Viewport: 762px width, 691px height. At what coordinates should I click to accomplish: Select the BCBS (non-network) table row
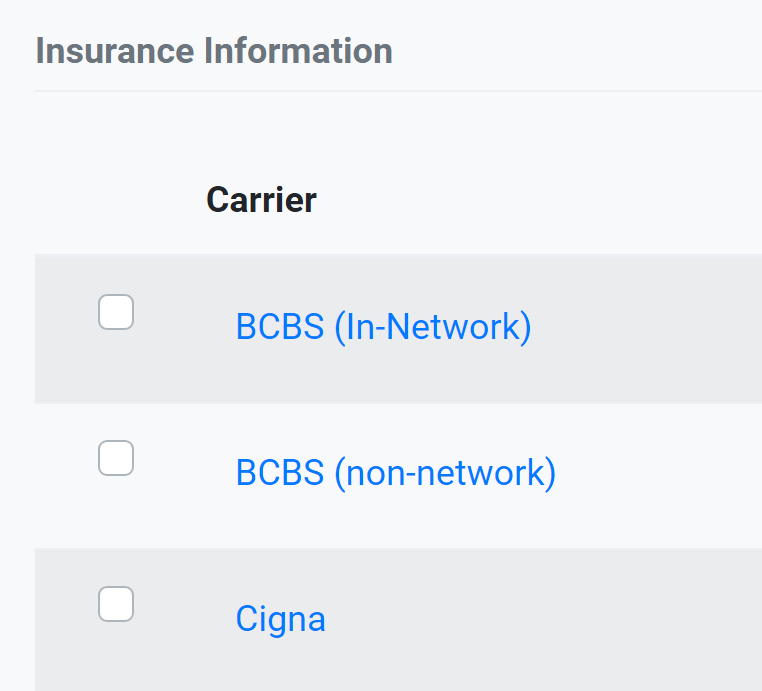[x=398, y=476]
